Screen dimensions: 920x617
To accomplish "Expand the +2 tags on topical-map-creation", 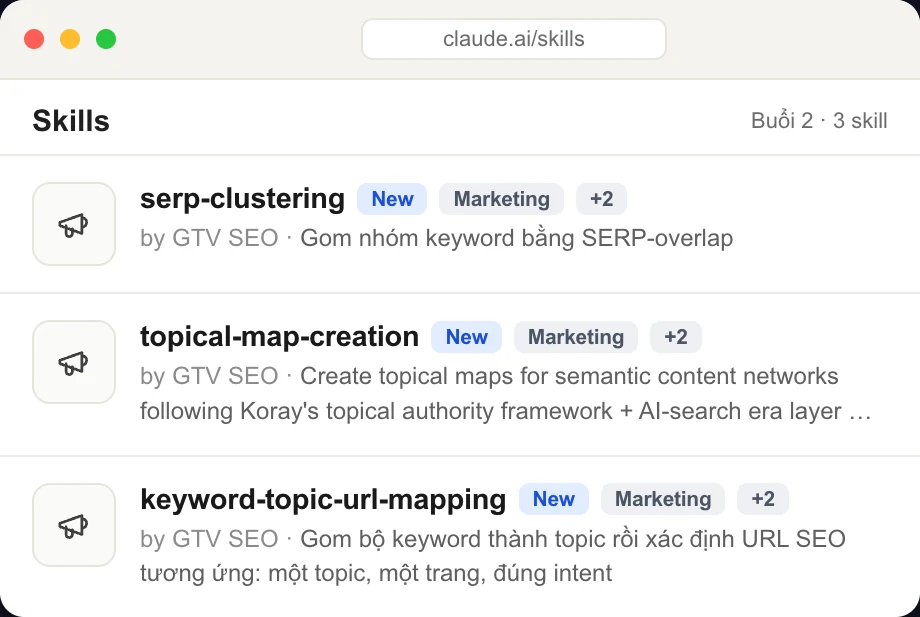I will point(675,337).
